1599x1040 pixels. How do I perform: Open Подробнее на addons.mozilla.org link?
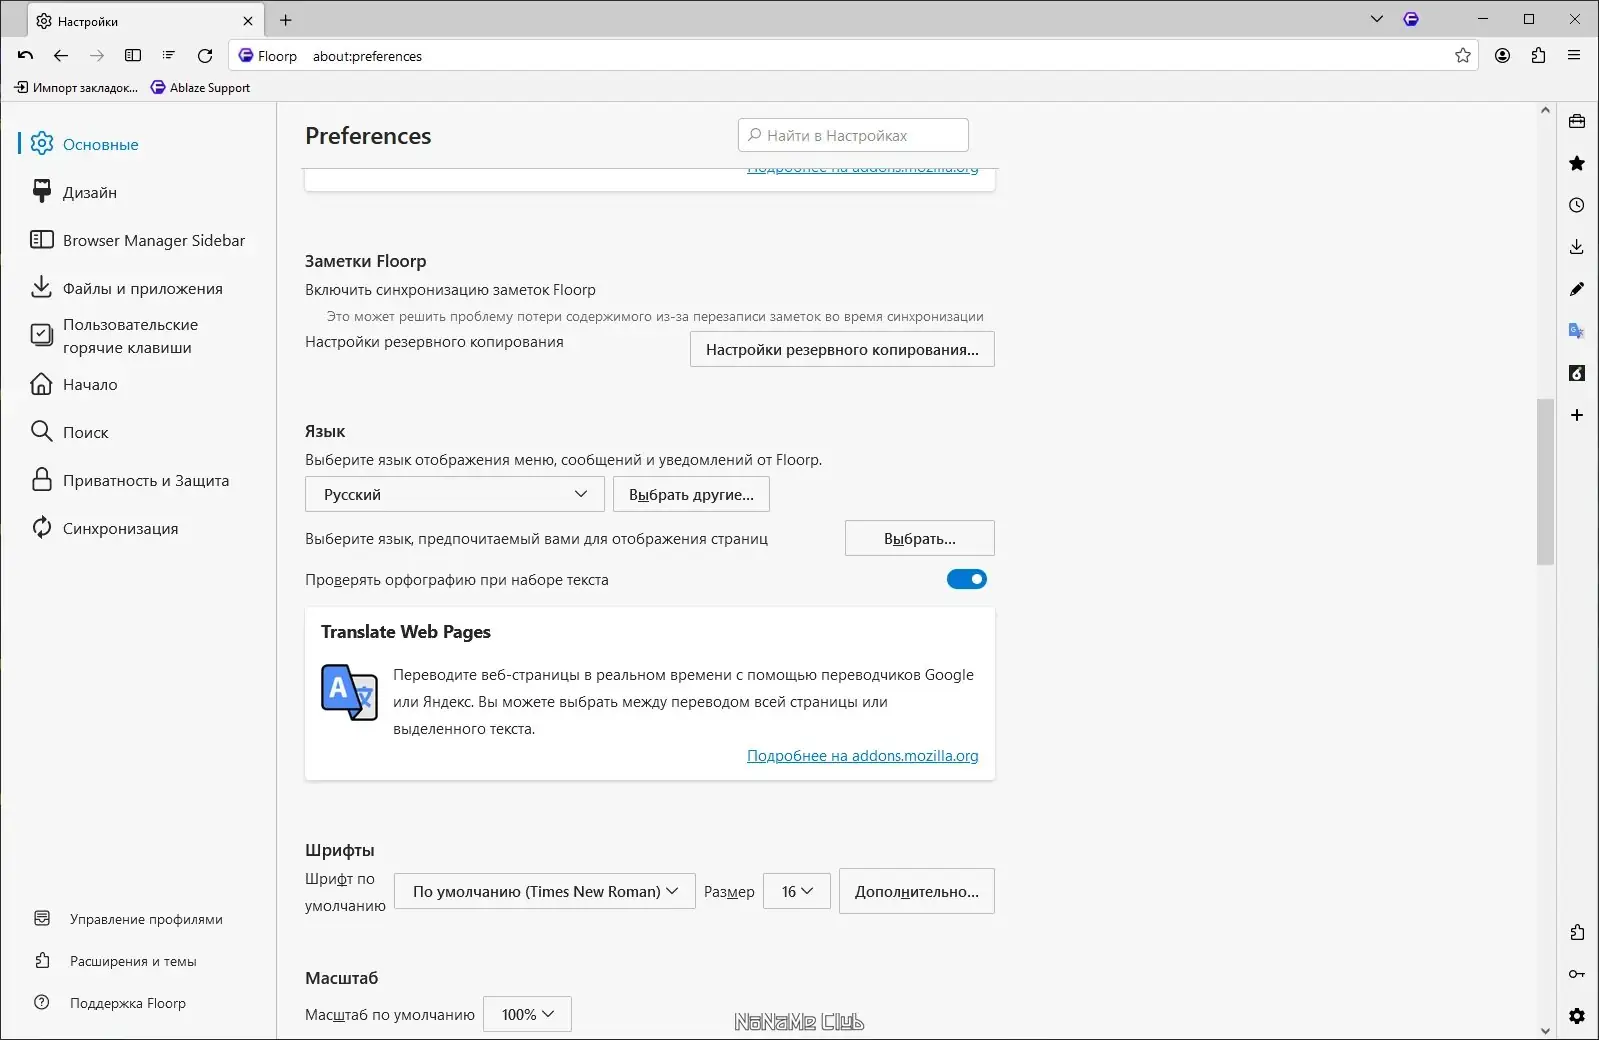coord(862,756)
